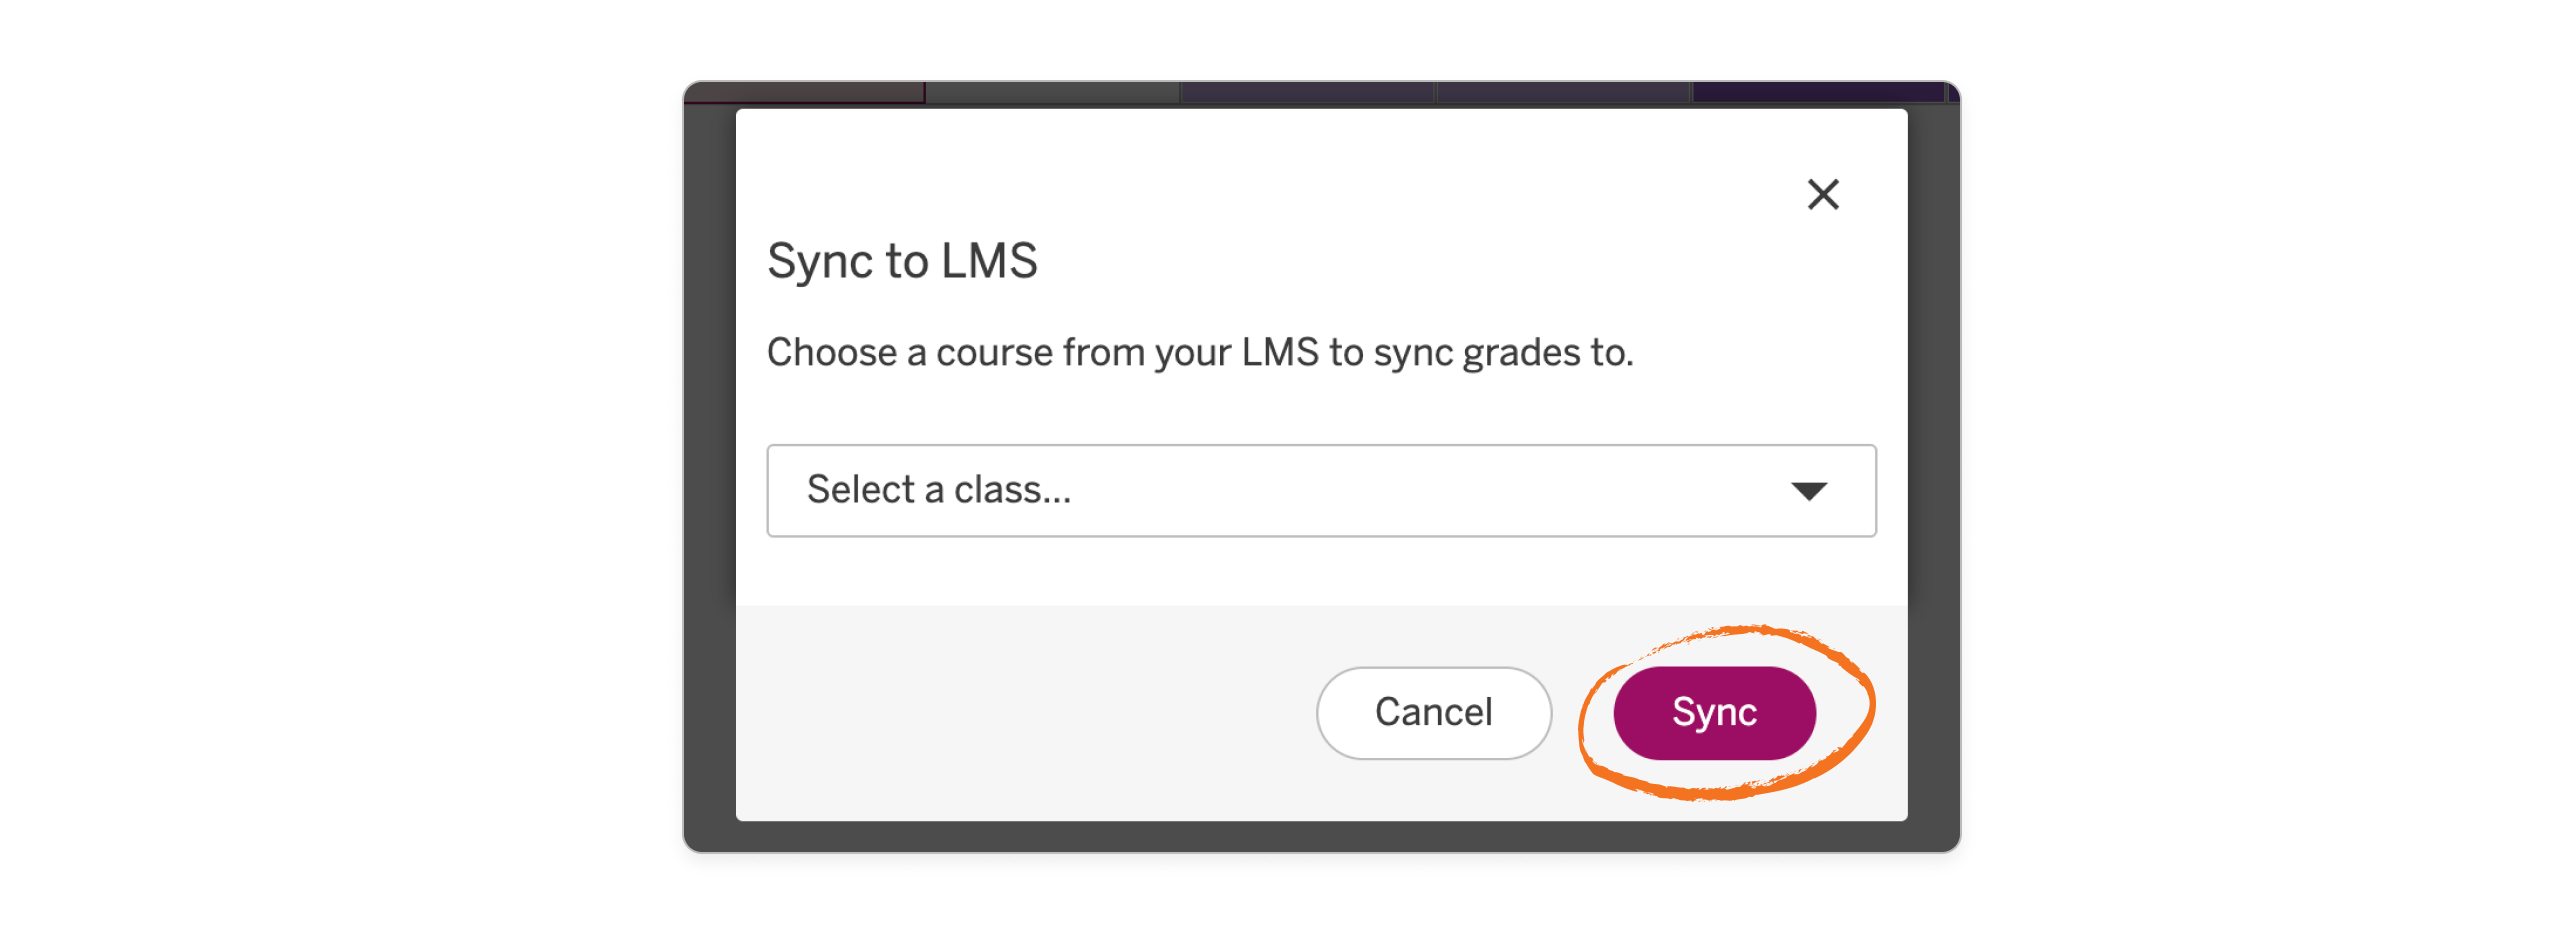Confirm grade sync by clicking Sync
Image resolution: width=2560 pixels, height=934 pixels.
point(1713,712)
